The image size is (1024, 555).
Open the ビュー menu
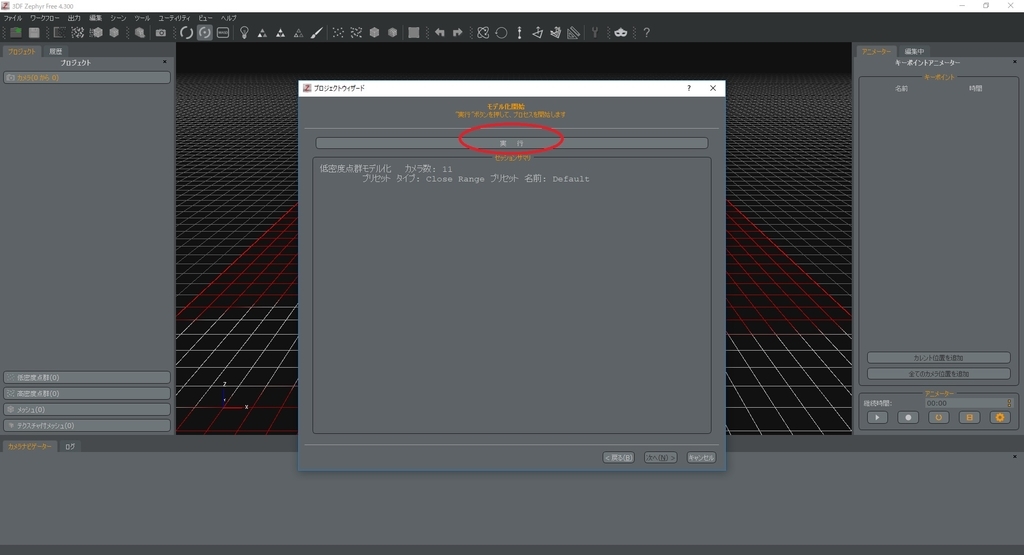coord(205,18)
